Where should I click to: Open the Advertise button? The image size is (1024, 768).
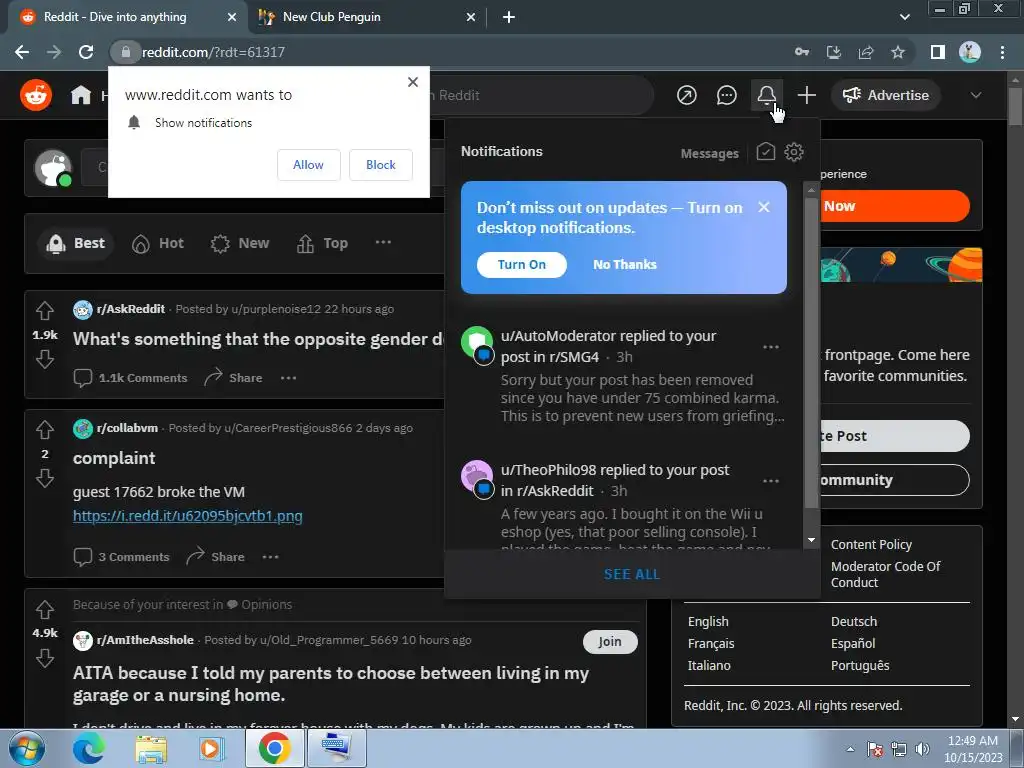tap(886, 95)
